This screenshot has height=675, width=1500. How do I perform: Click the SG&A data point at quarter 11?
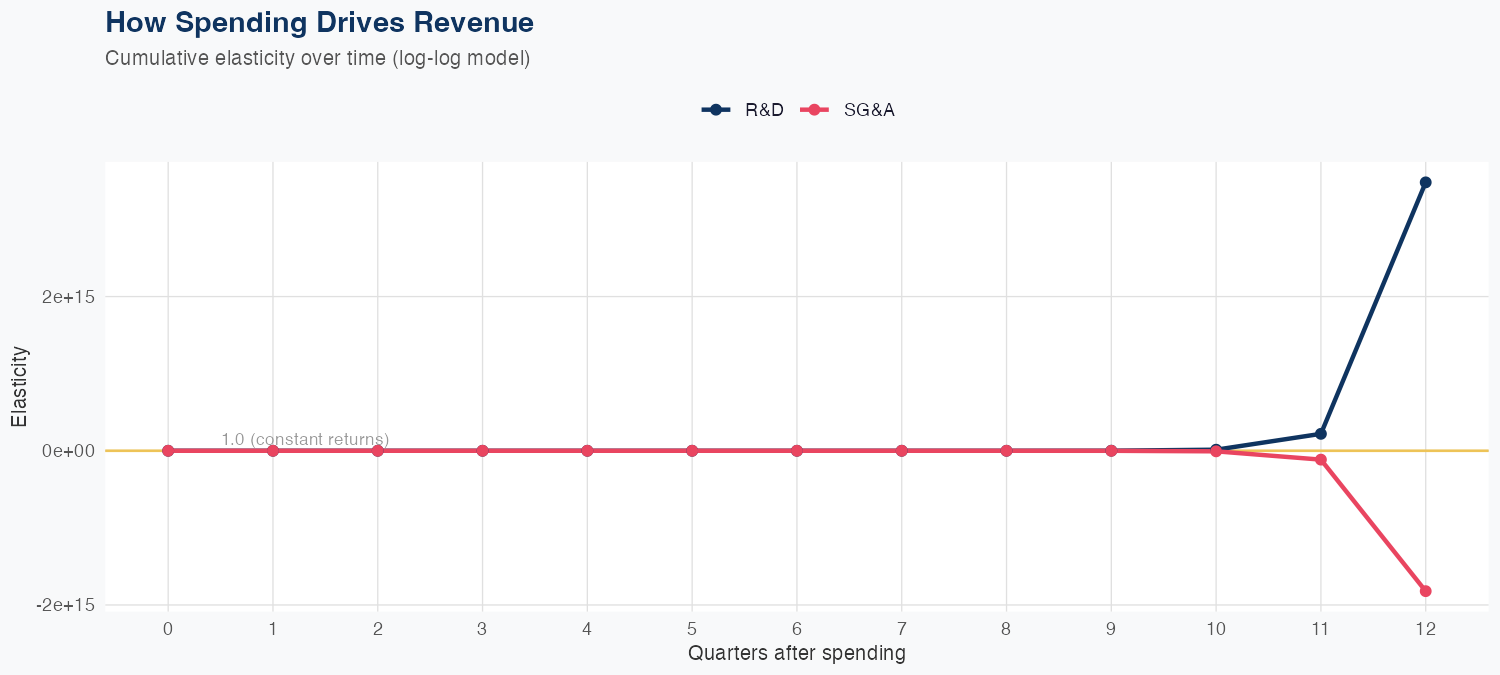1321,460
